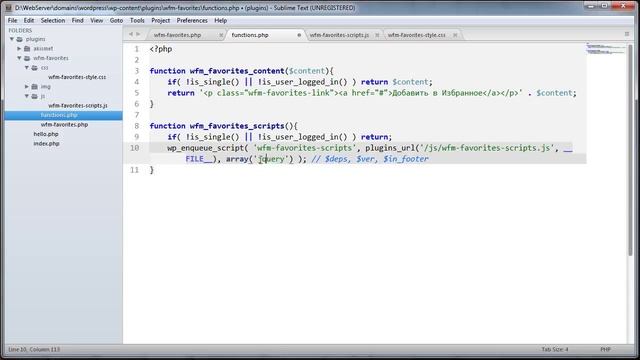Open the Goto menu
Viewport: 640px width, 360px height.
click(116, 20)
